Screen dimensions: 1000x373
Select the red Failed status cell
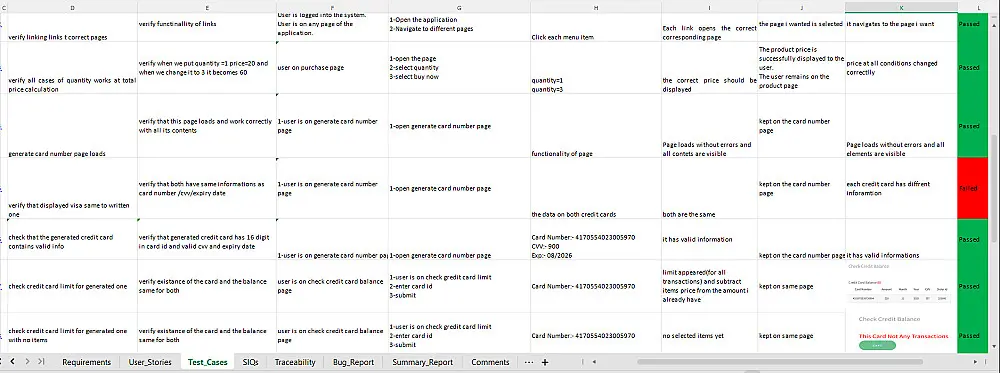(x=974, y=189)
